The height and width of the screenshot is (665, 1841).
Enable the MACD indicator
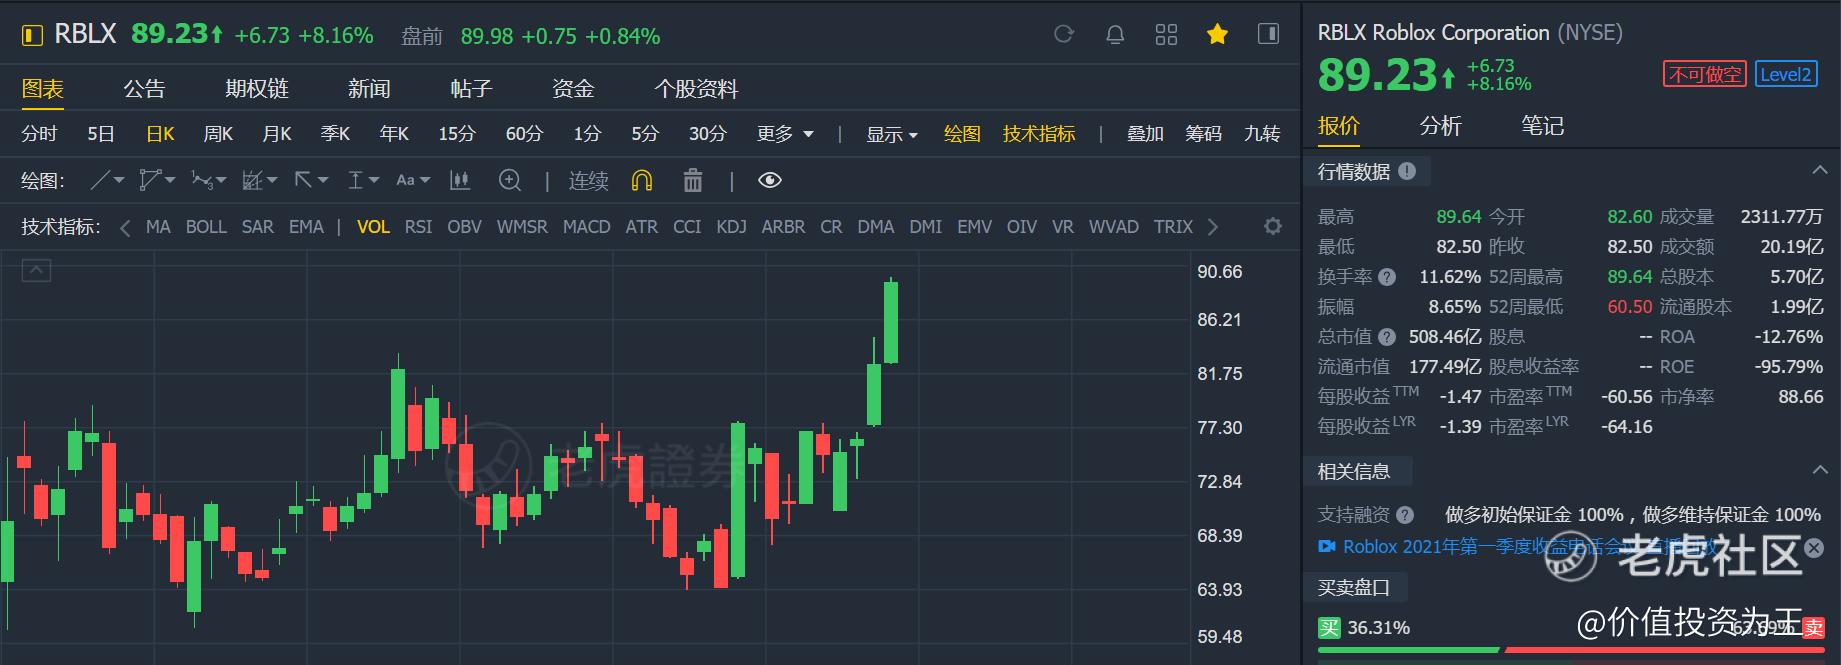click(x=586, y=227)
